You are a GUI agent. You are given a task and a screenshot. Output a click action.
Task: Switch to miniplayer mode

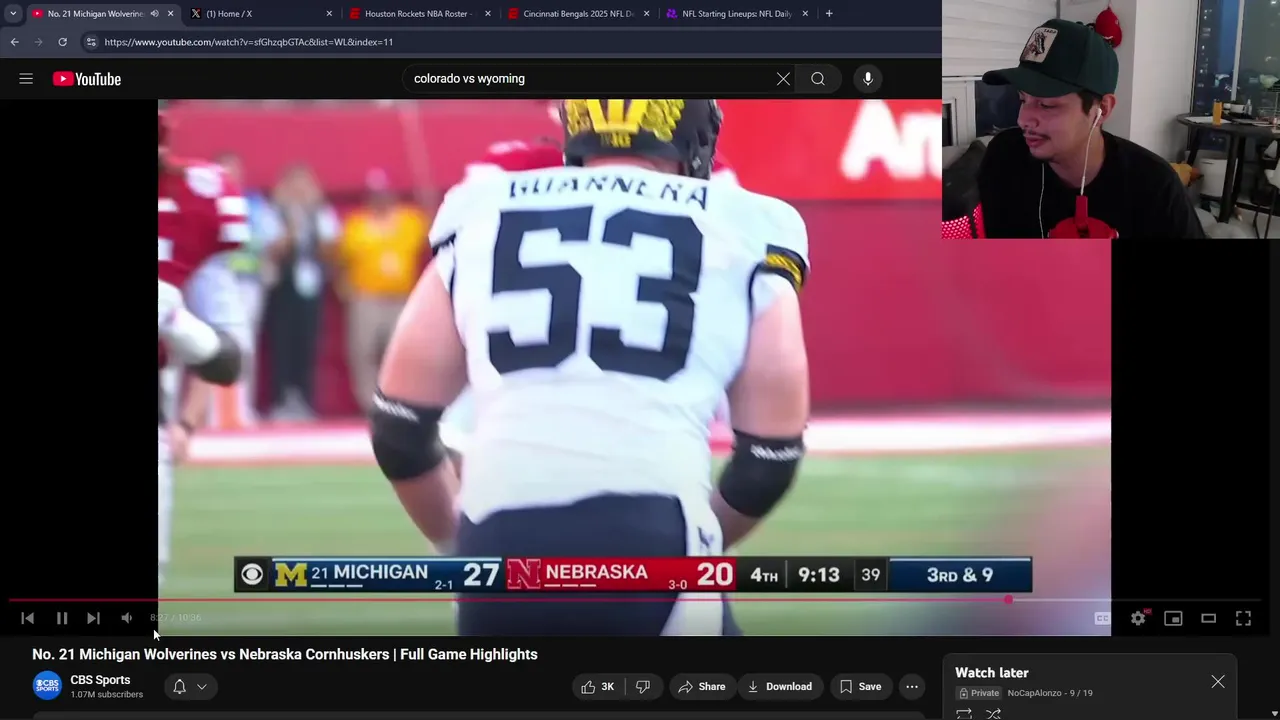(1173, 618)
